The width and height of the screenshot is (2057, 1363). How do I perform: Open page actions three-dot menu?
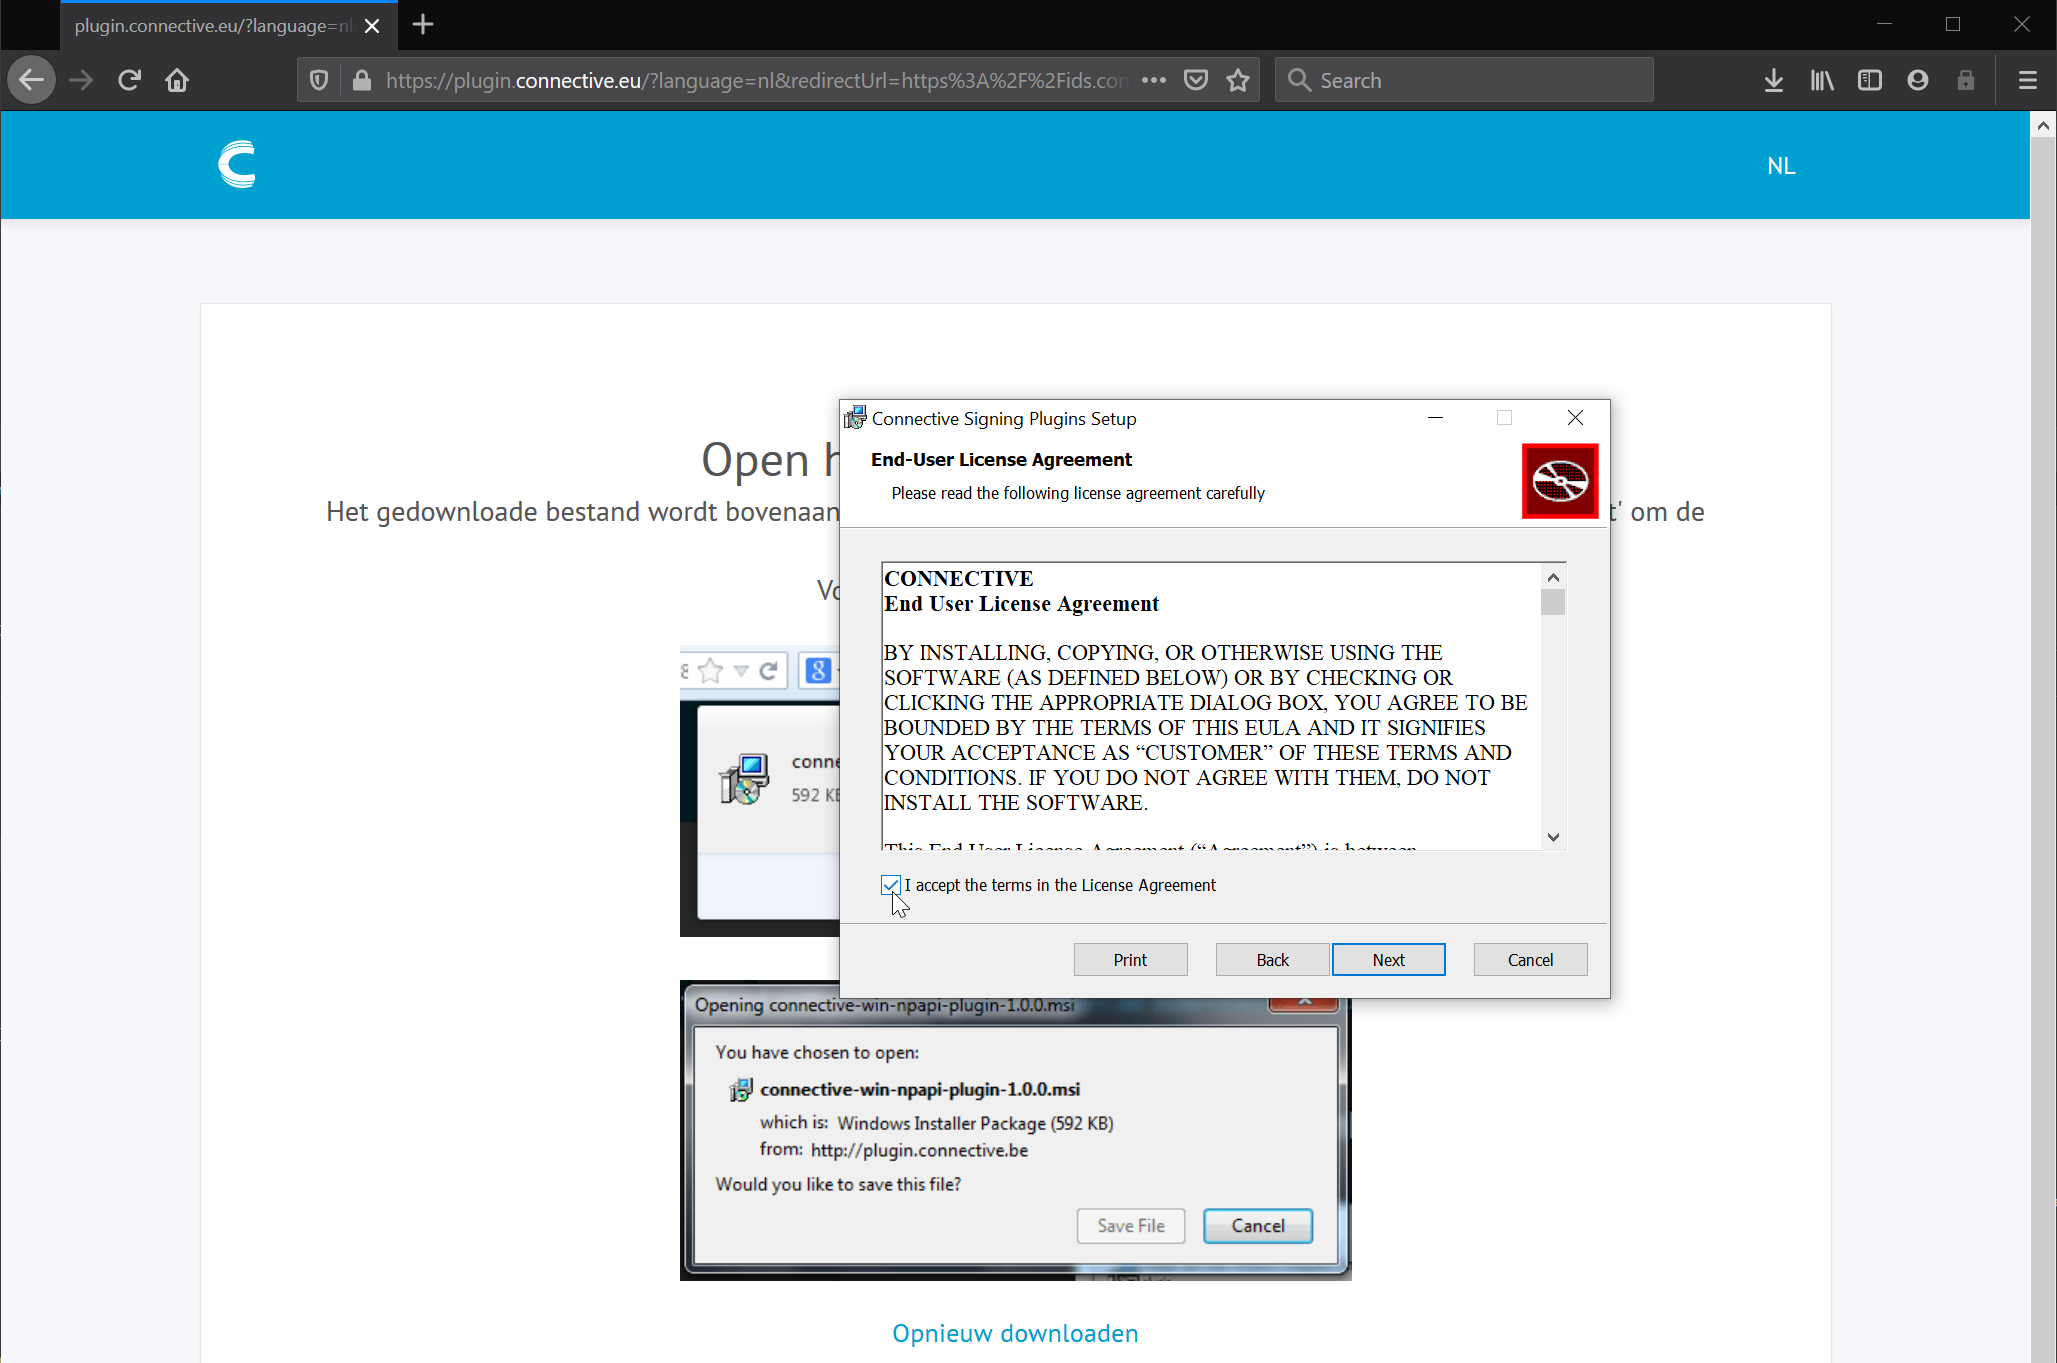[x=1153, y=80]
